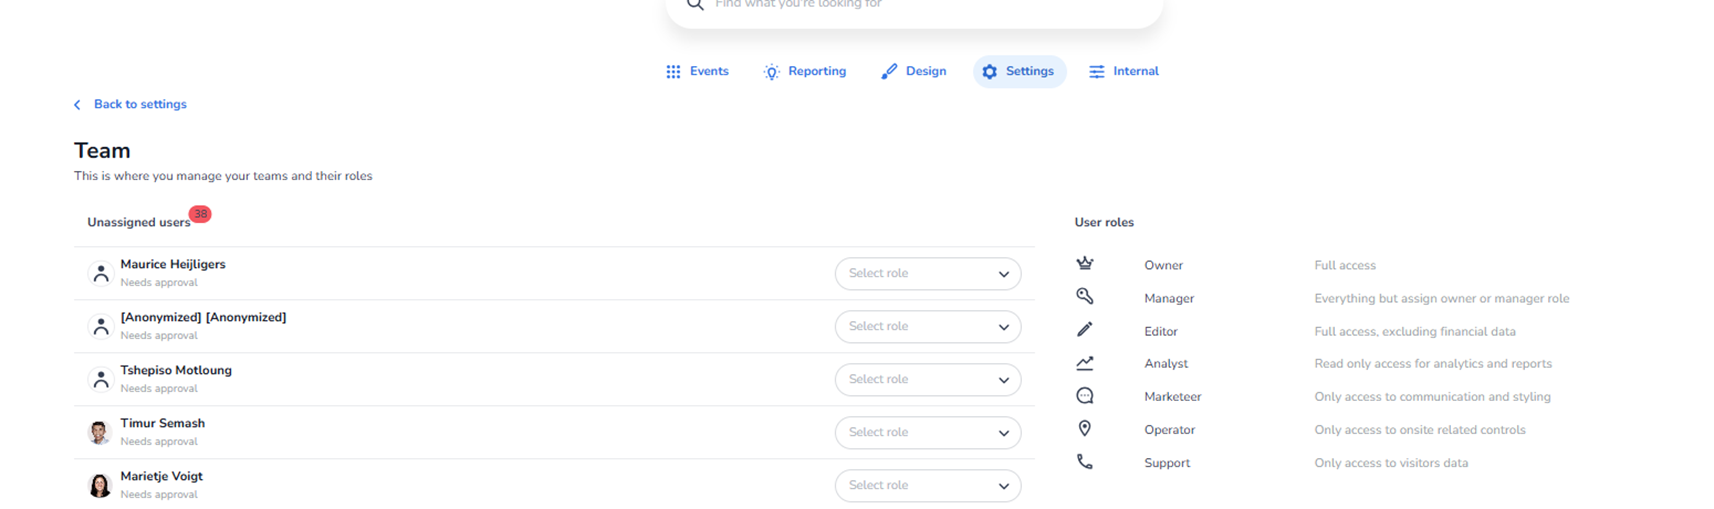Click the Editor pencil icon

1085,330
